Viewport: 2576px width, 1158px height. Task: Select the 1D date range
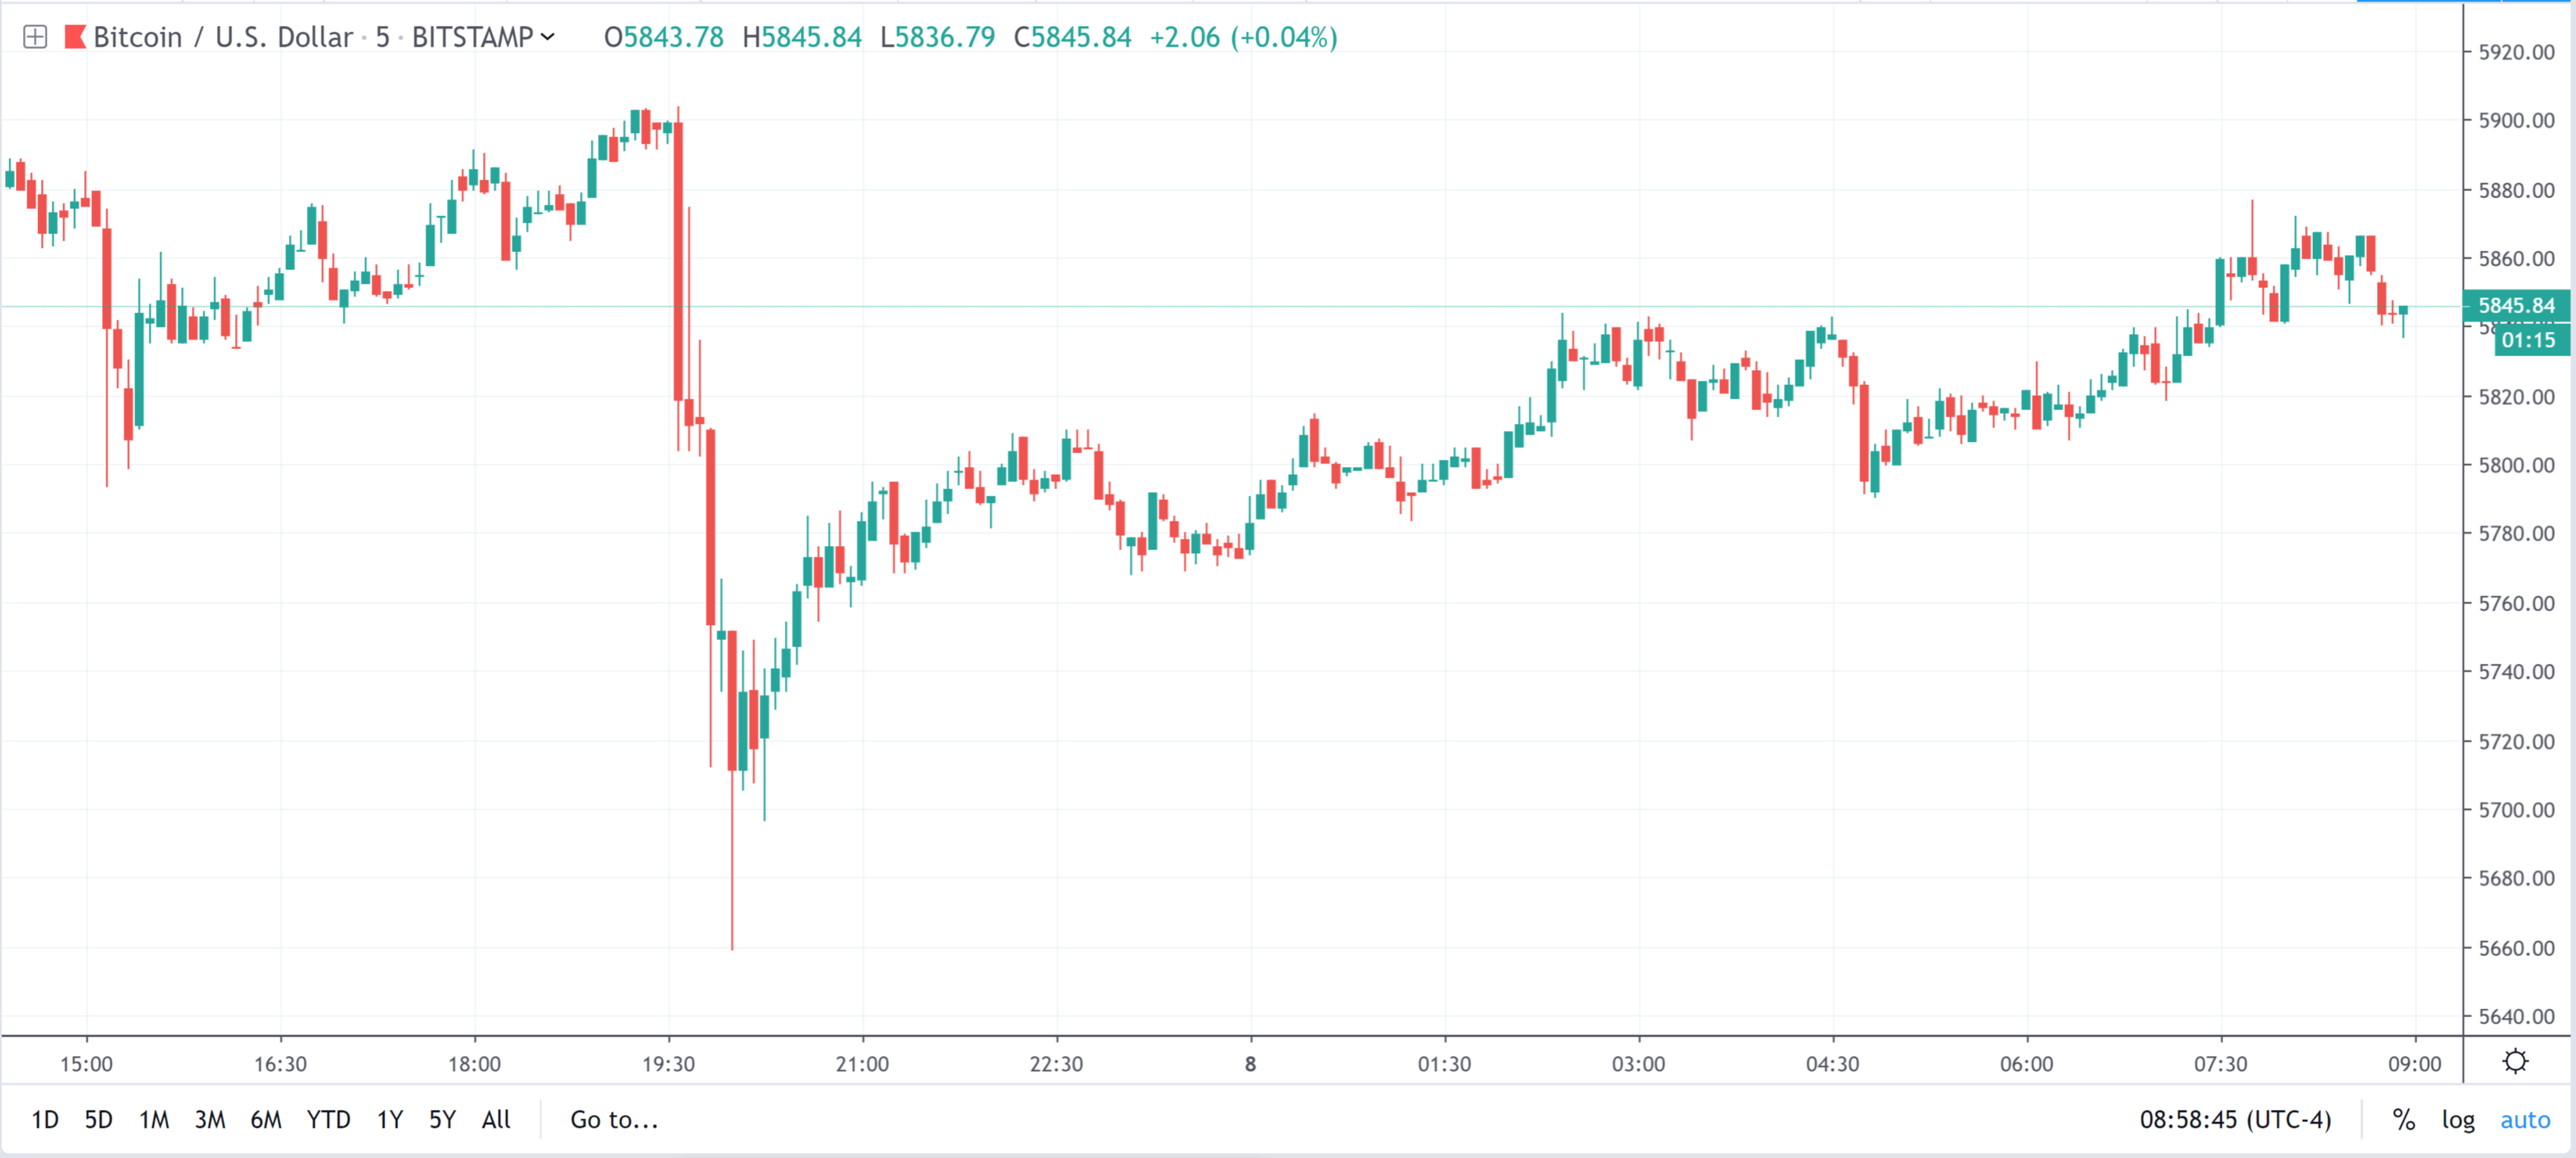coord(47,1120)
